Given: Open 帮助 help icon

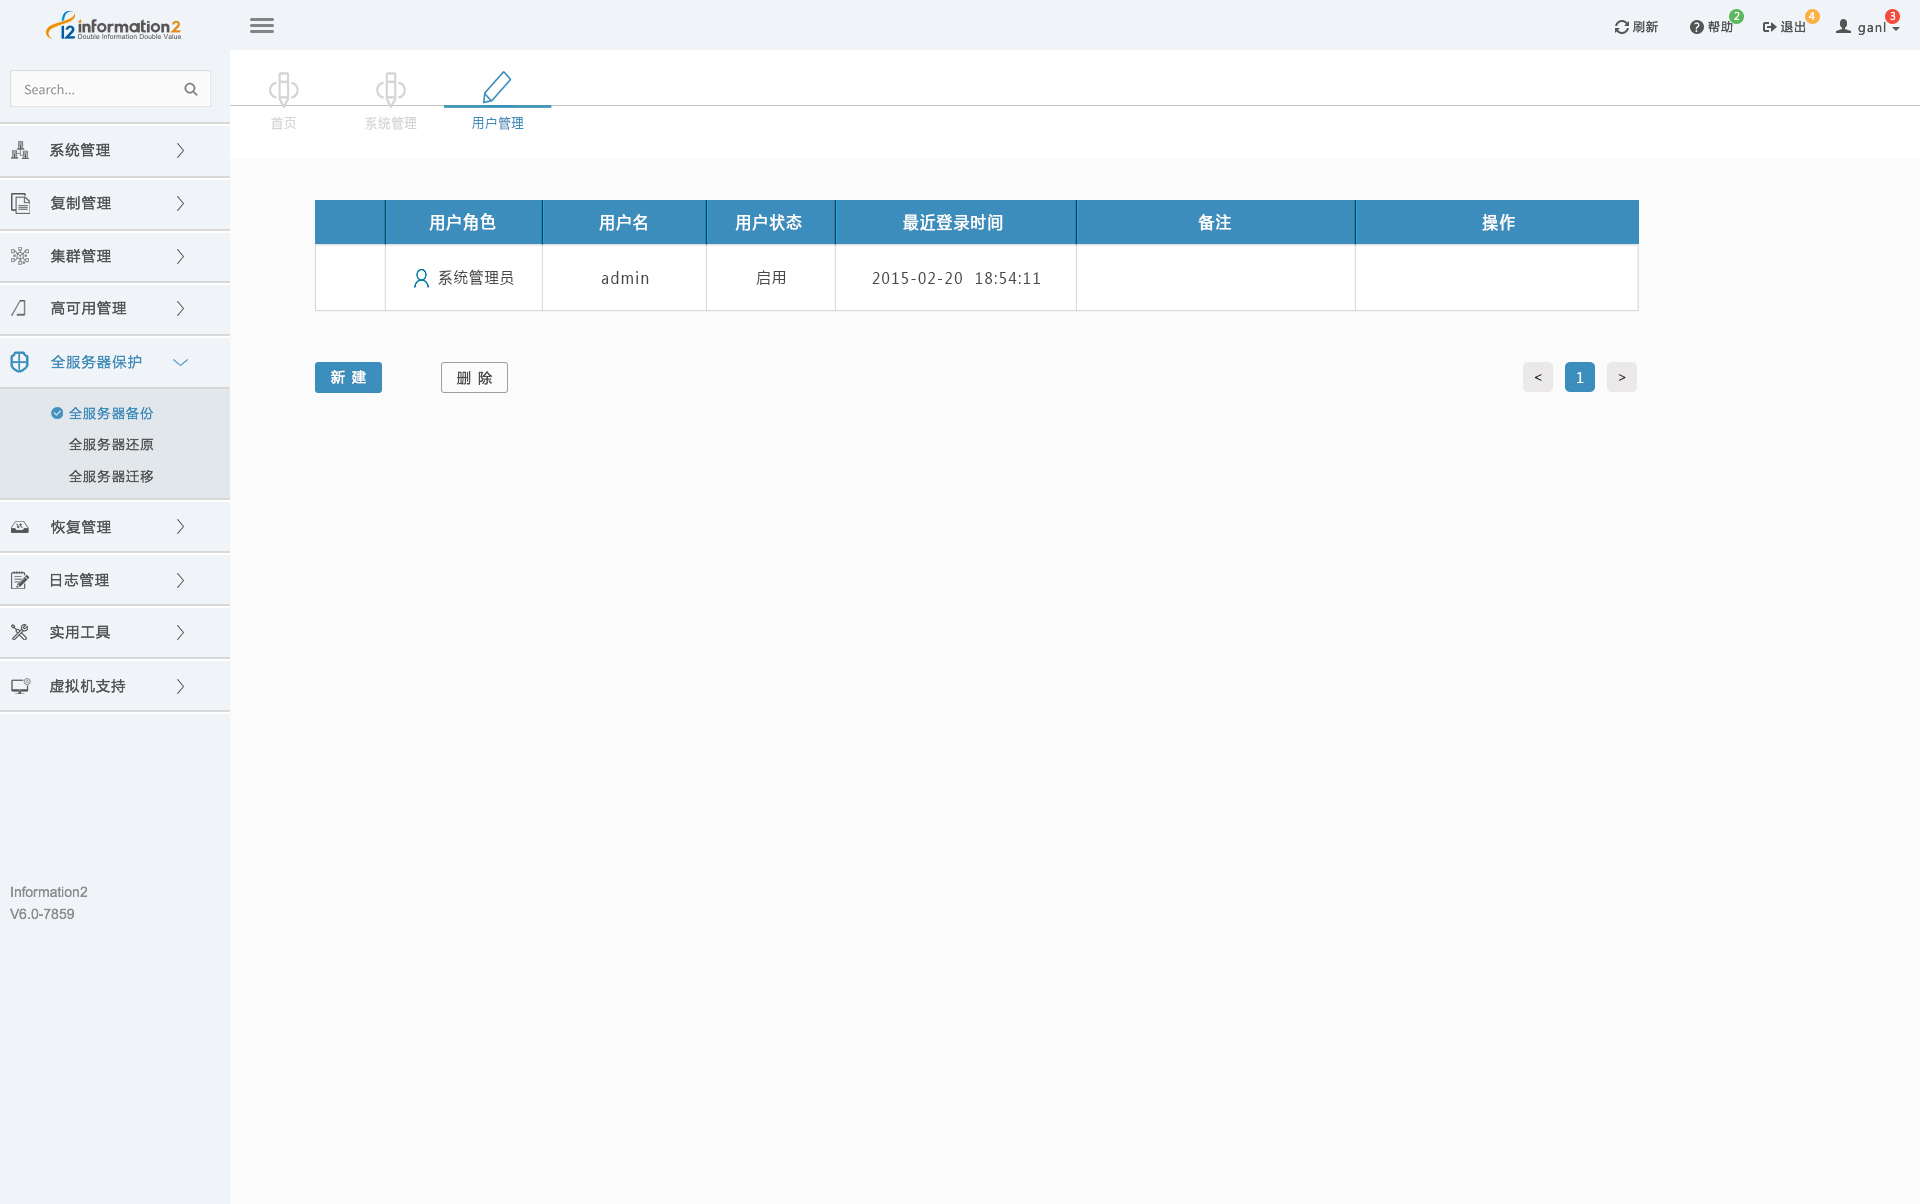Looking at the screenshot, I should pos(1696,27).
